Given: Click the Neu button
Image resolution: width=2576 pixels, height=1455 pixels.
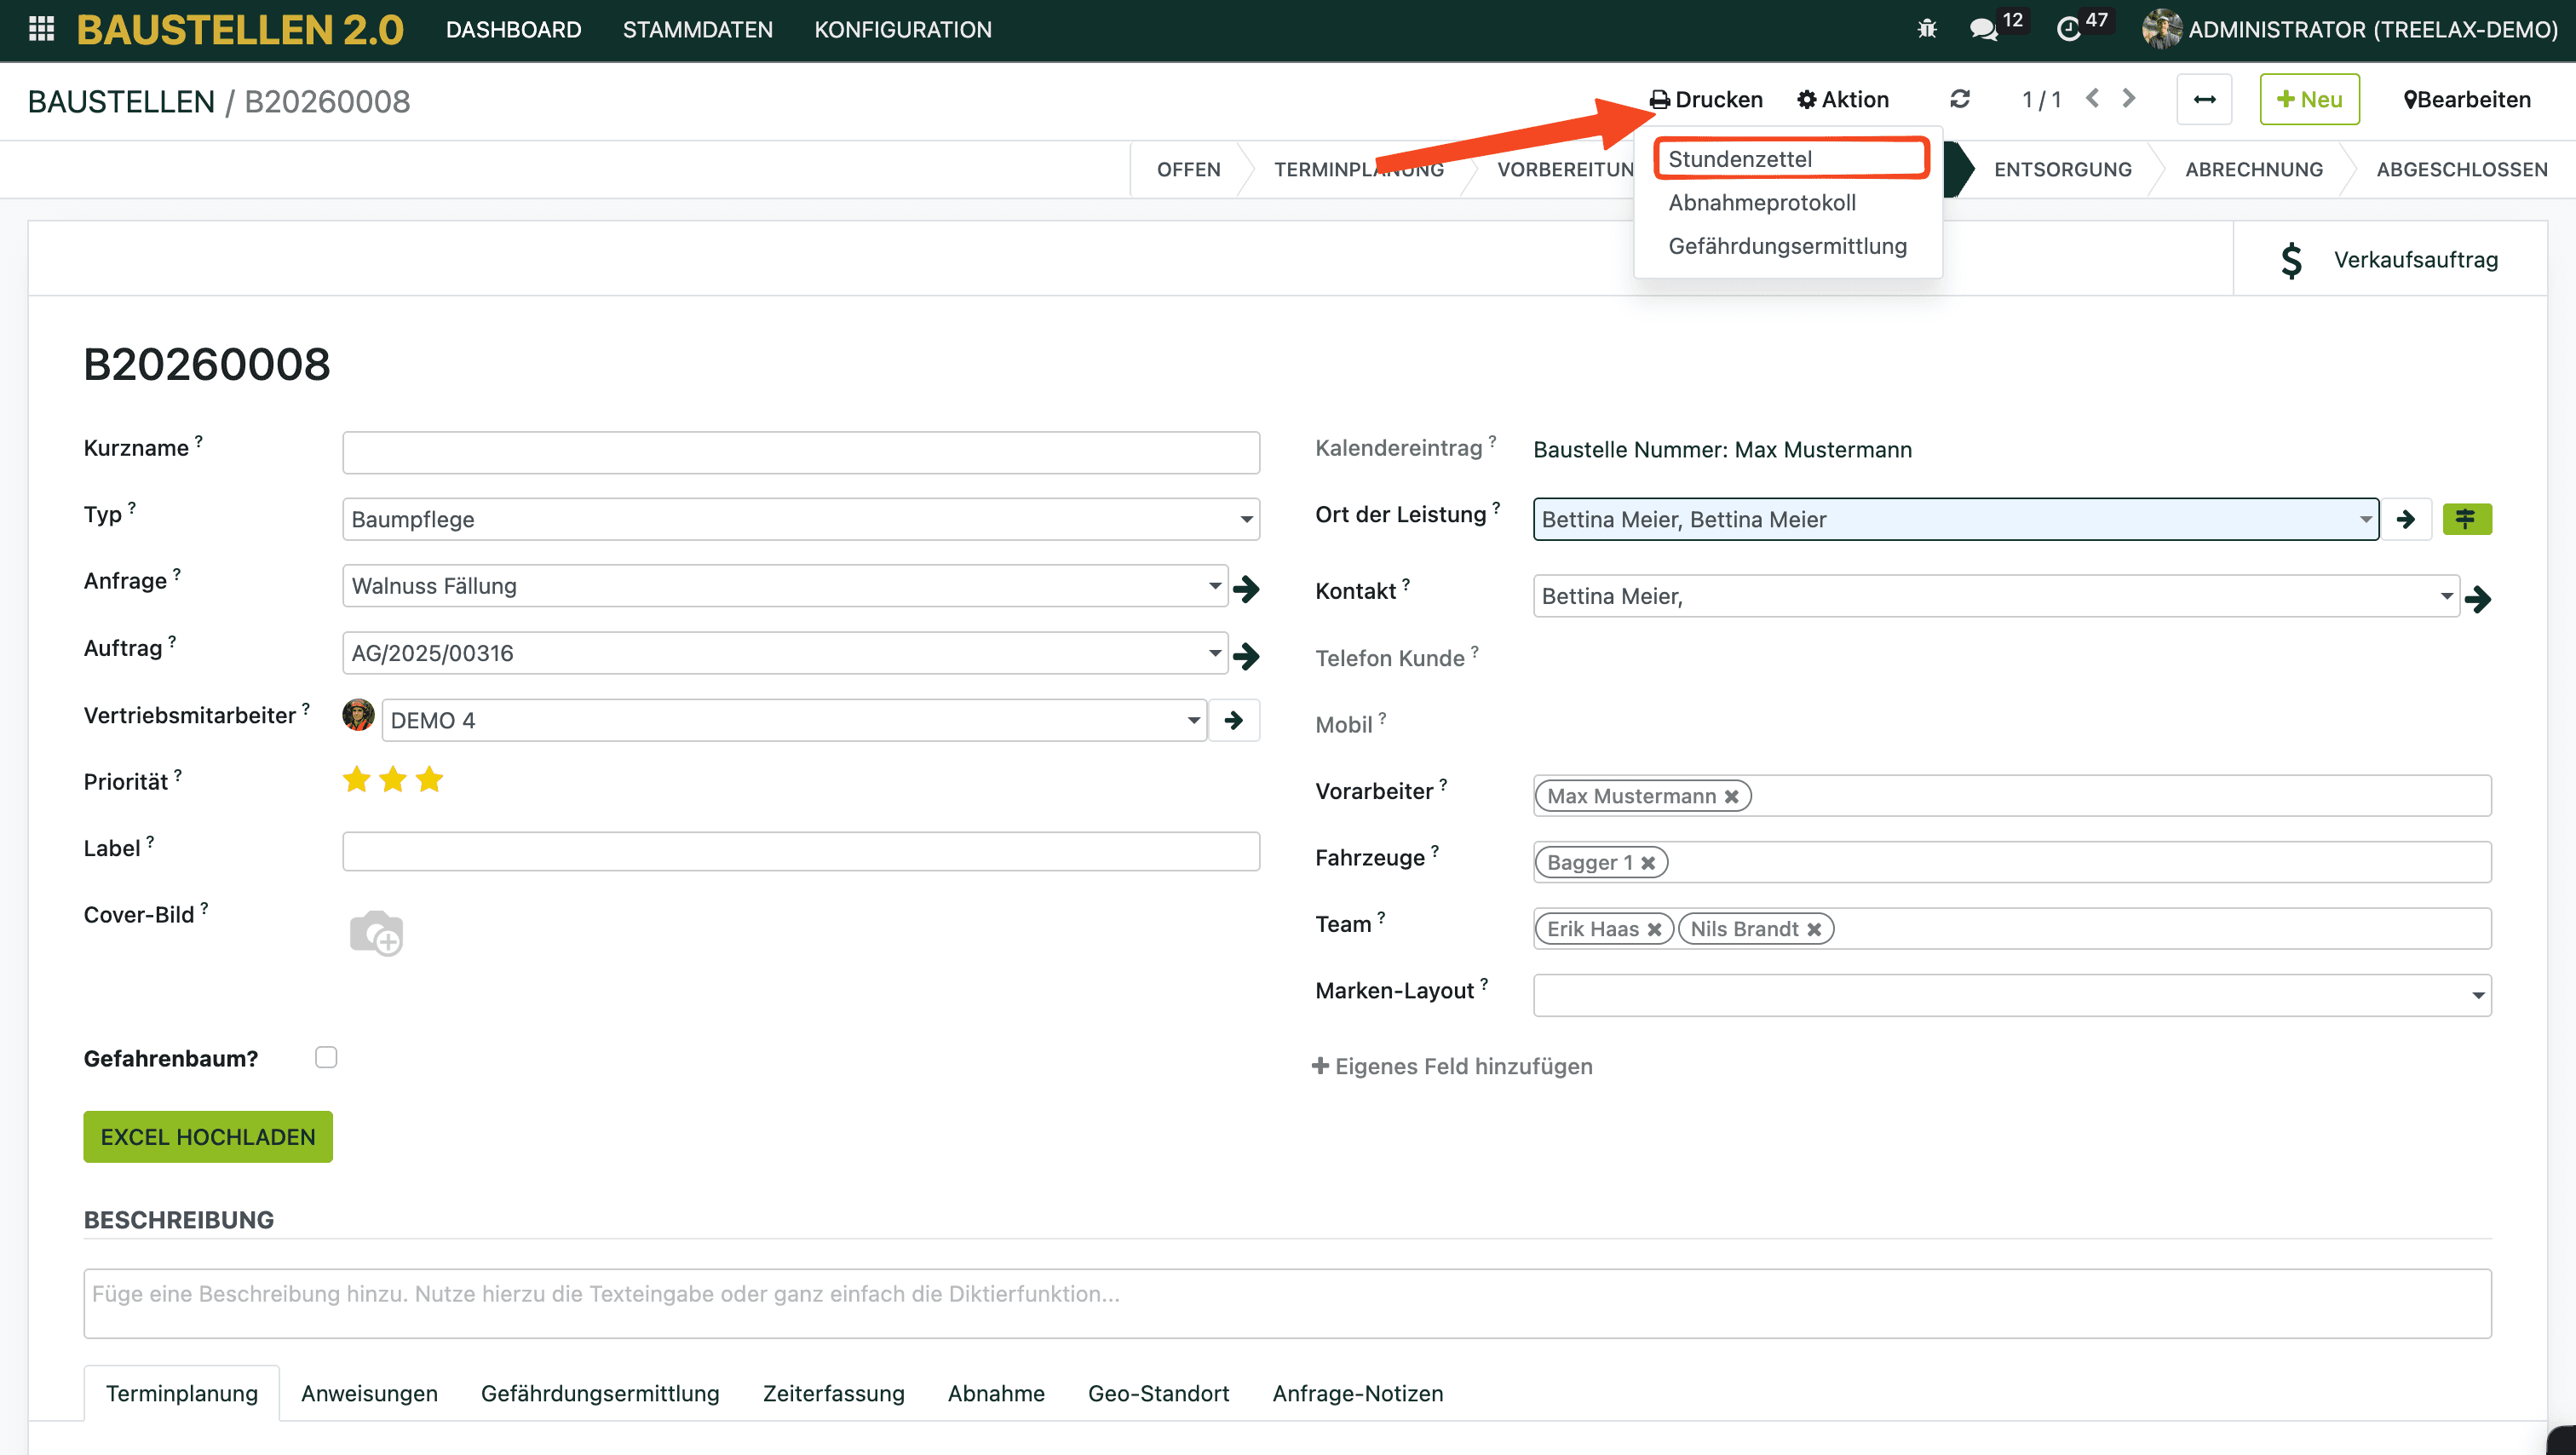Looking at the screenshot, I should [x=2309, y=99].
